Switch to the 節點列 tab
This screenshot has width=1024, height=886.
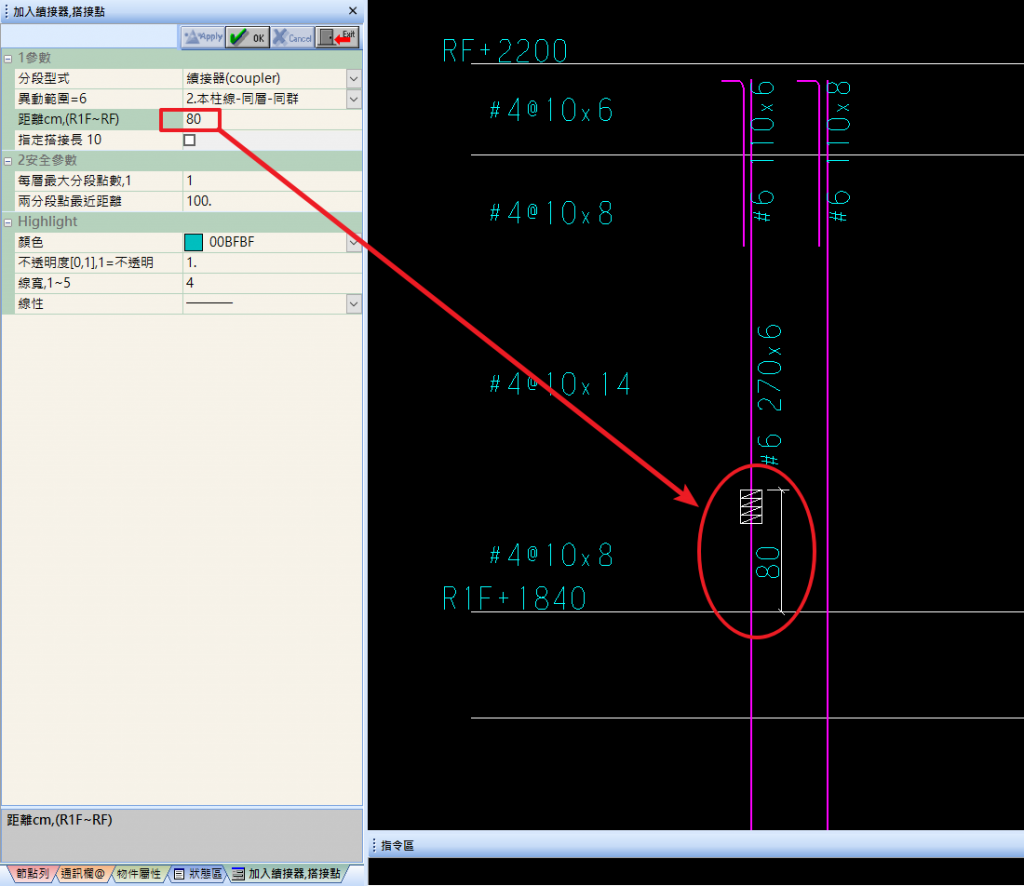point(31,874)
